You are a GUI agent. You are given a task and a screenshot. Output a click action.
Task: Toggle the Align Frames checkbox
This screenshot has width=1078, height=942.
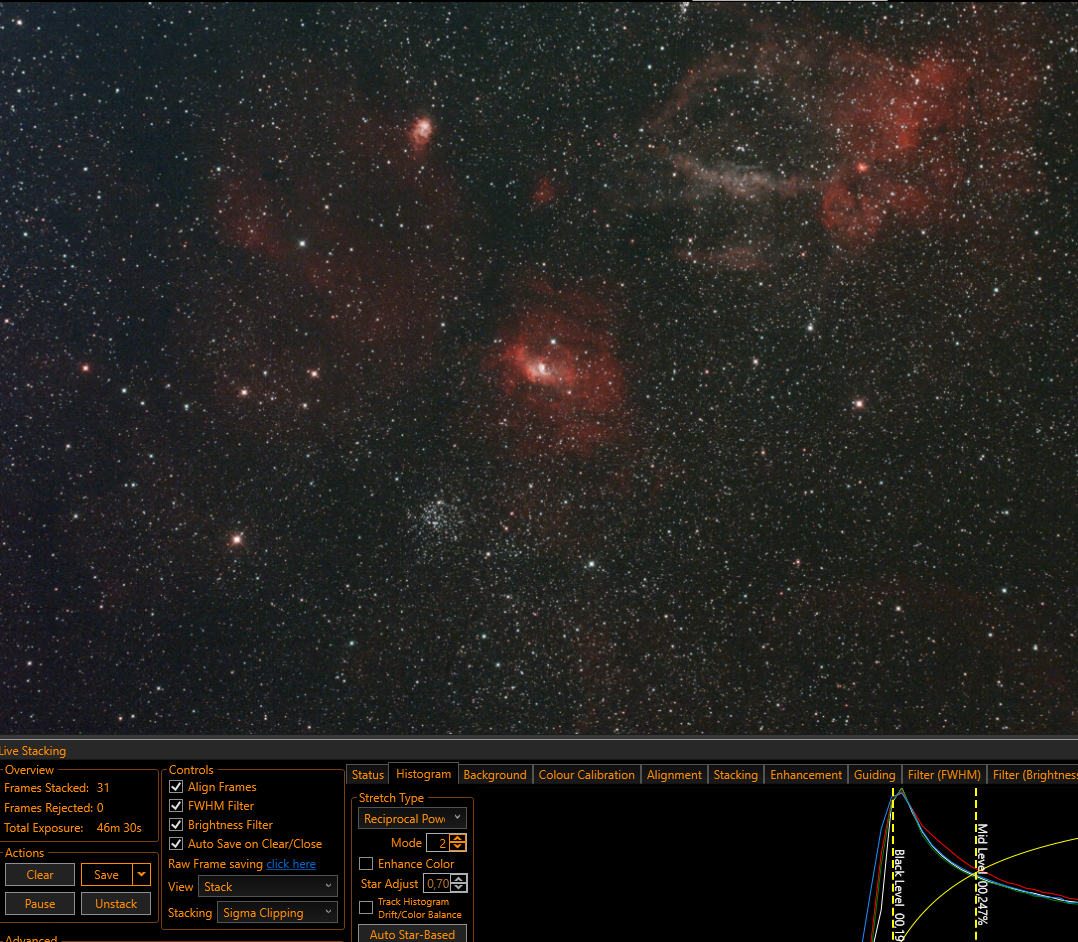(176, 787)
